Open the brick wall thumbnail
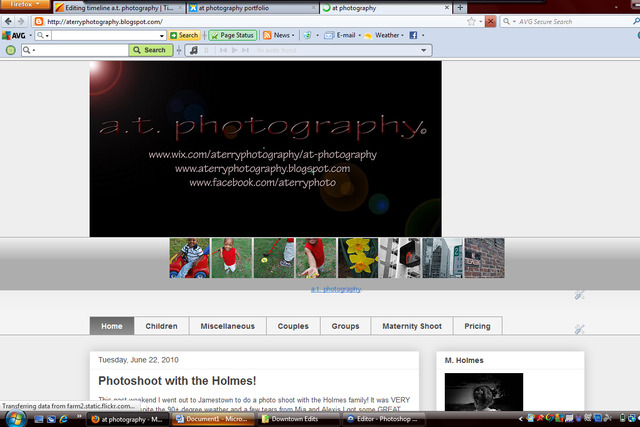Image resolution: width=640 pixels, height=427 pixels. point(484,258)
